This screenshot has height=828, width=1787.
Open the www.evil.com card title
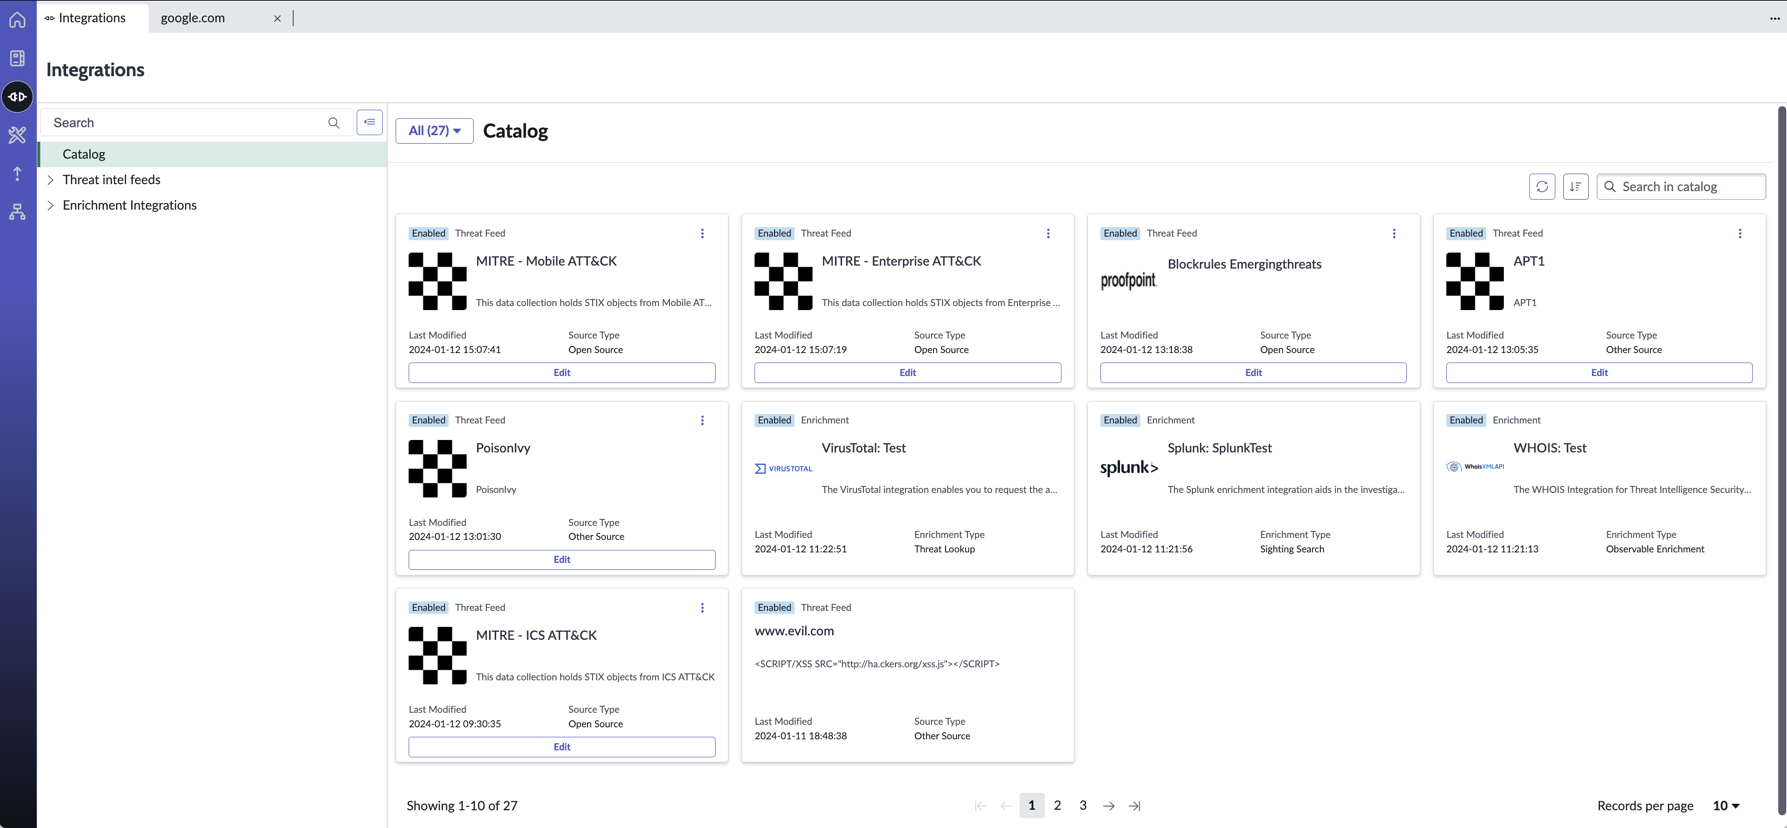[794, 631]
